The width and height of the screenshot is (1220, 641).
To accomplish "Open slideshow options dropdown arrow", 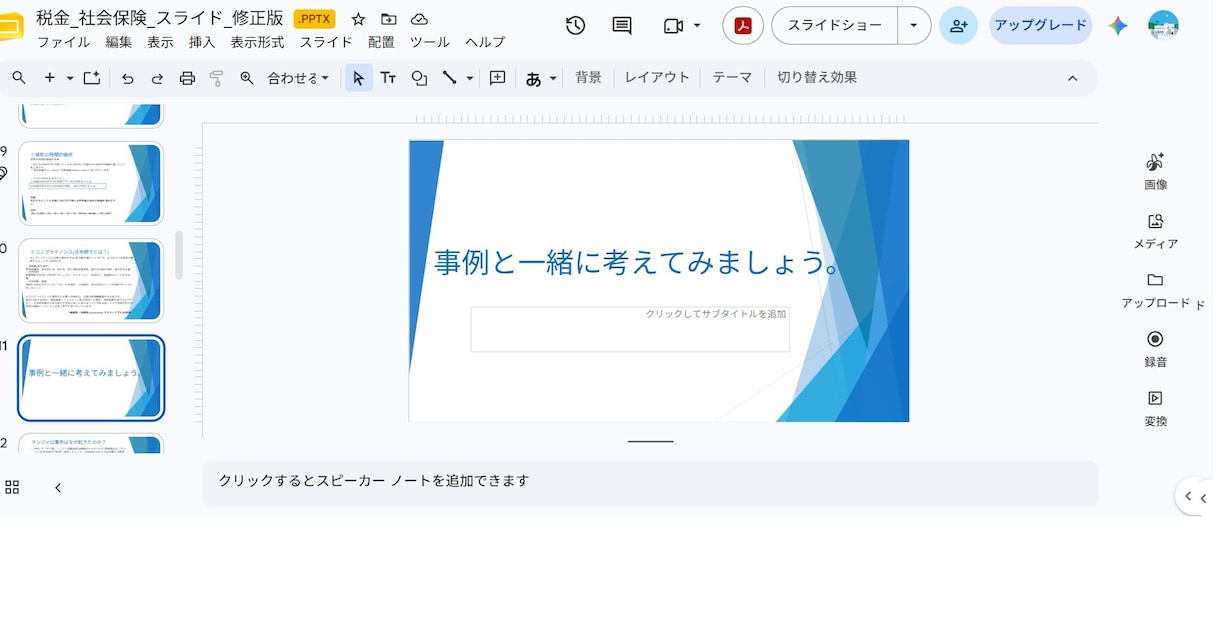I will click(x=914, y=26).
